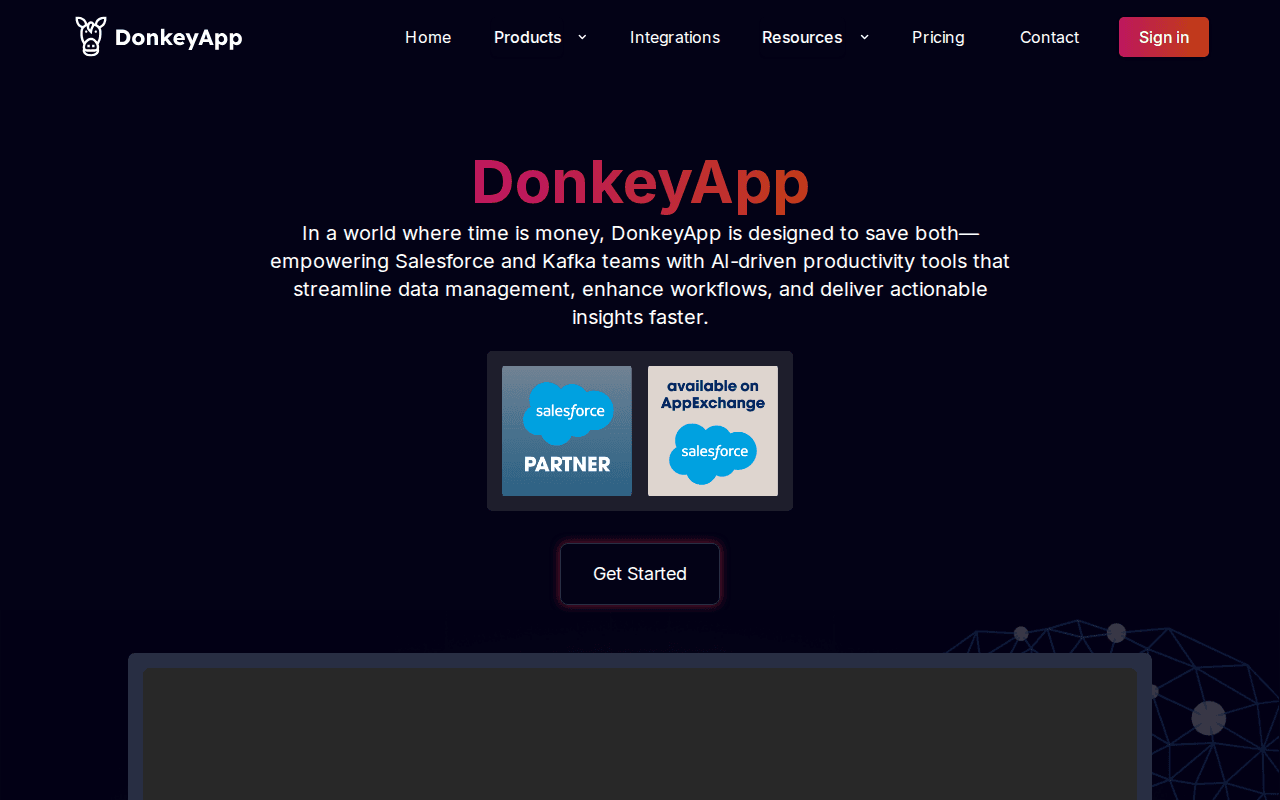Click the large DonkeyApp hero heading

pos(640,183)
